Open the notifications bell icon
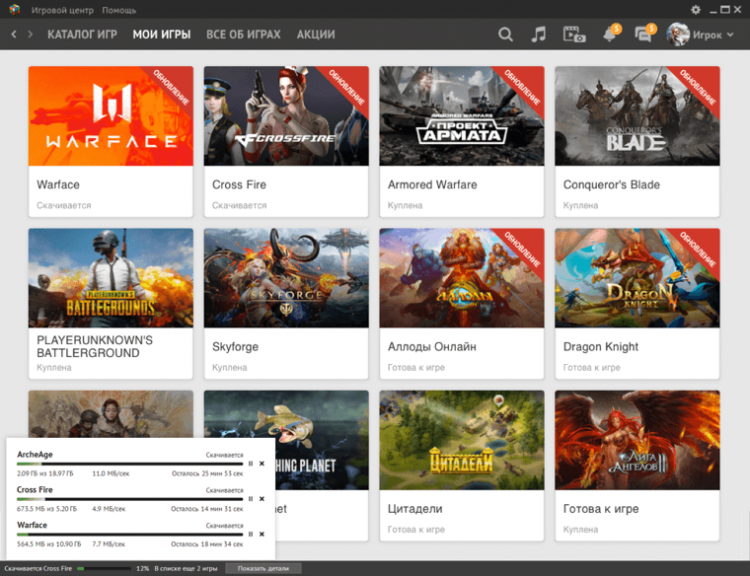 pos(609,35)
